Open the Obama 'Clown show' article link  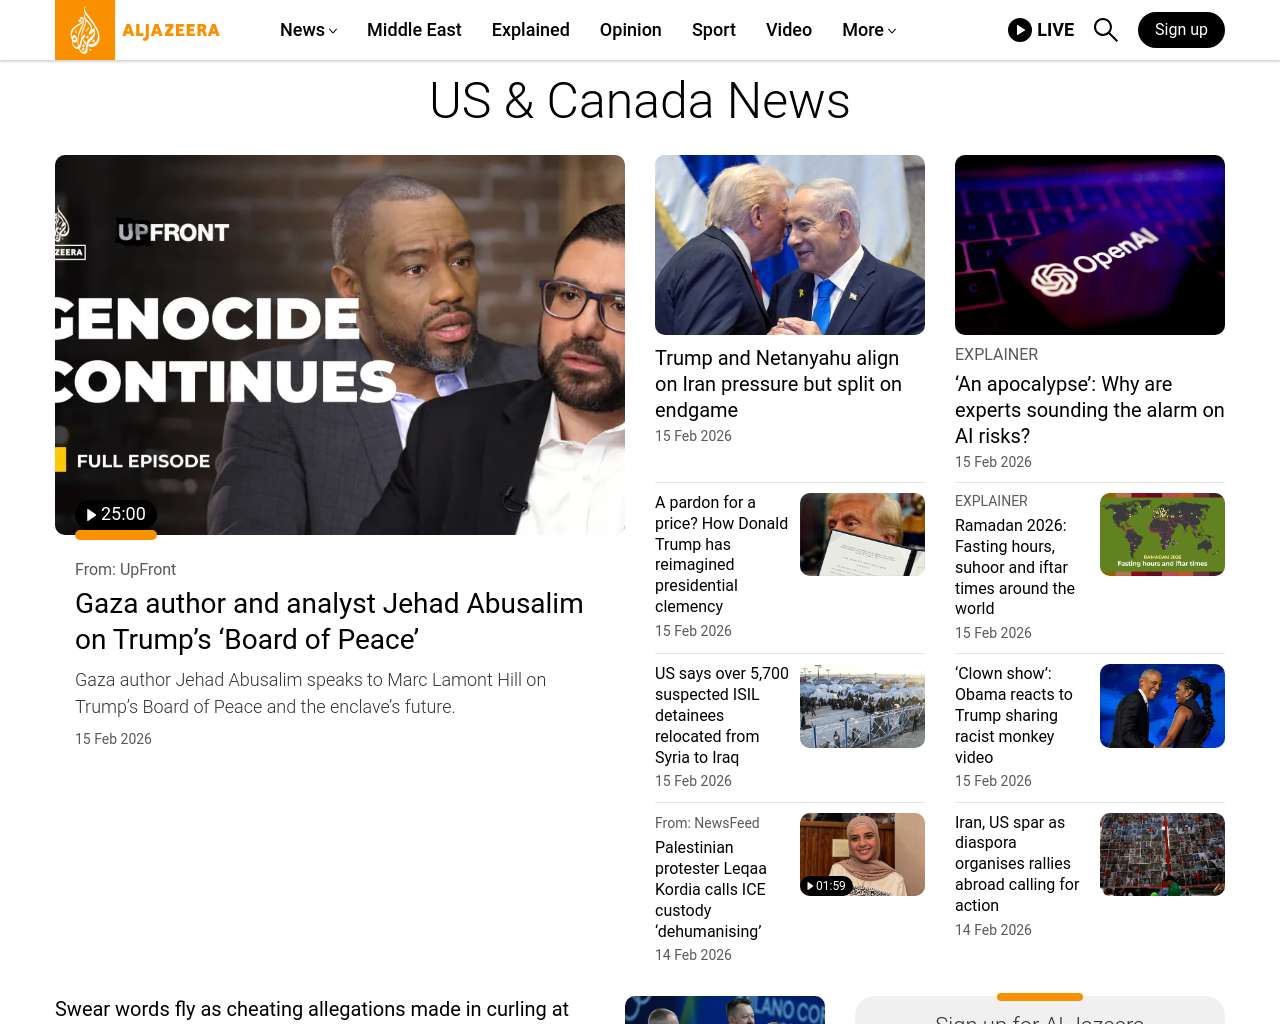click(1014, 715)
